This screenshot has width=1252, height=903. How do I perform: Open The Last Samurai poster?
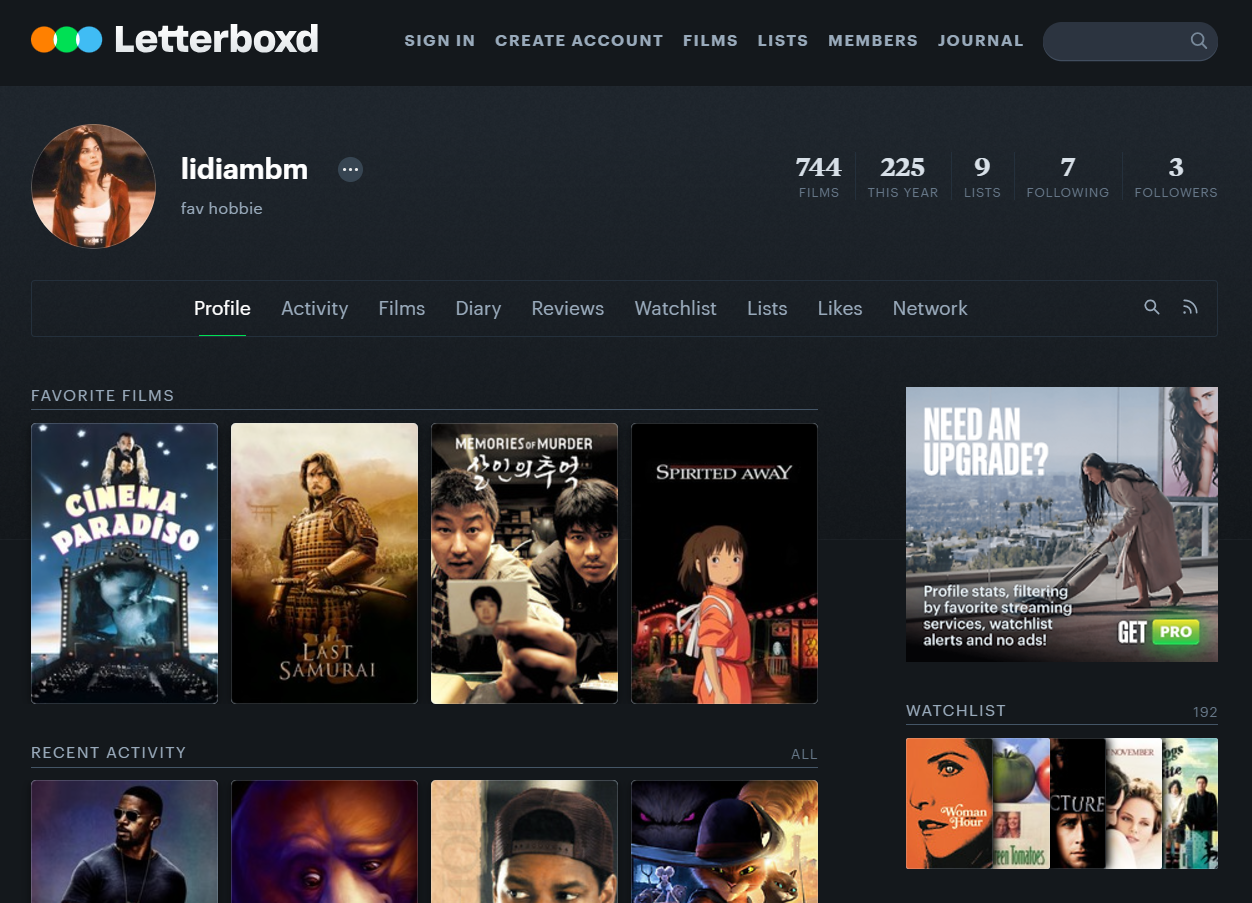(324, 563)
